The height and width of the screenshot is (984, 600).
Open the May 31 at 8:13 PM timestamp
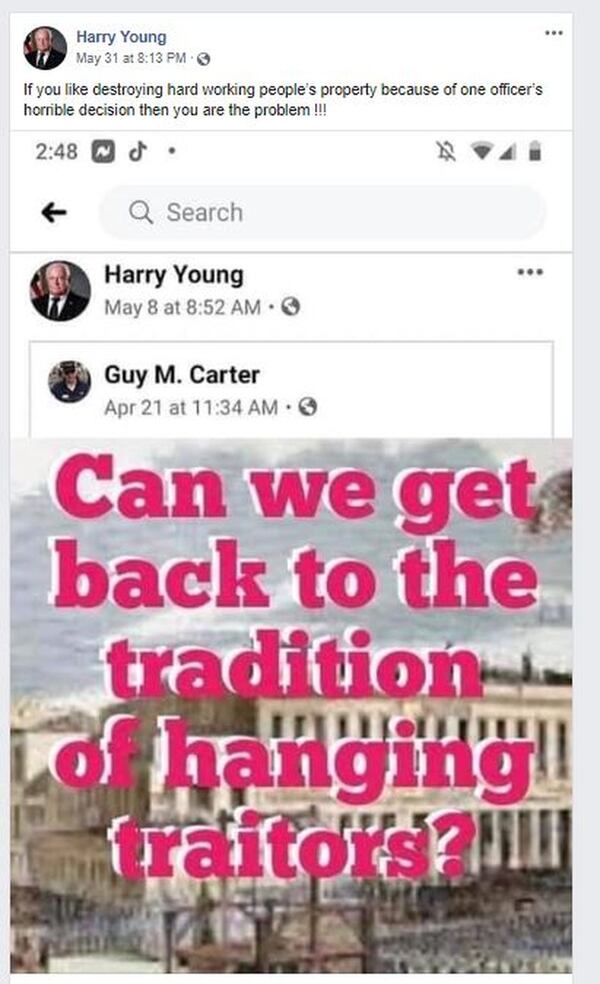click(131, 58)
